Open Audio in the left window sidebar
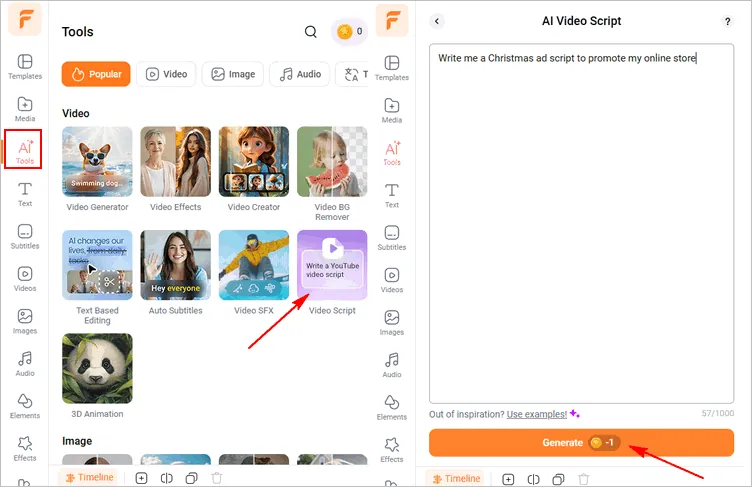 (25, 364)
